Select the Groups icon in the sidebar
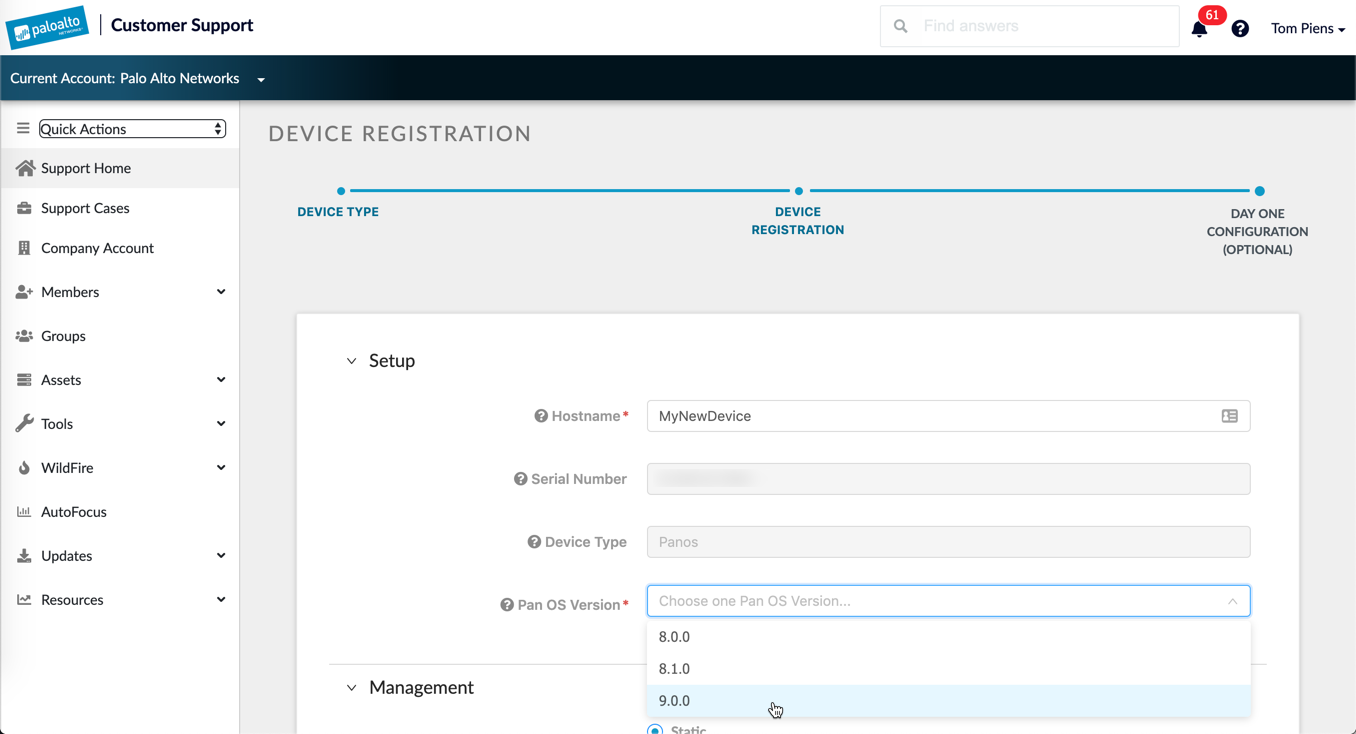Viewport: 1356px width, 734px height. (x=23, y=335)
